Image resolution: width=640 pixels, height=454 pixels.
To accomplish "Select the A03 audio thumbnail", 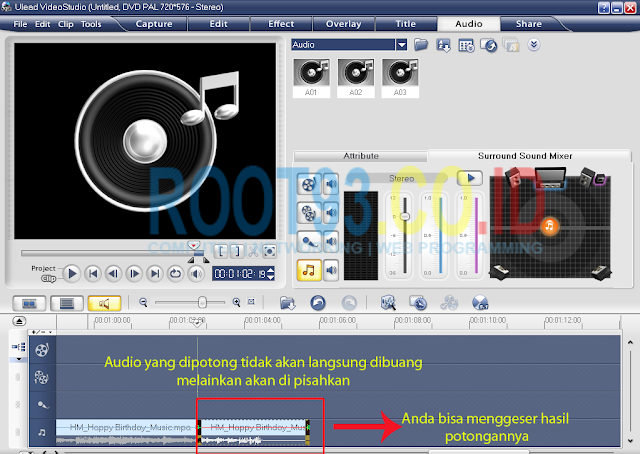I will [x=400, y=78].
